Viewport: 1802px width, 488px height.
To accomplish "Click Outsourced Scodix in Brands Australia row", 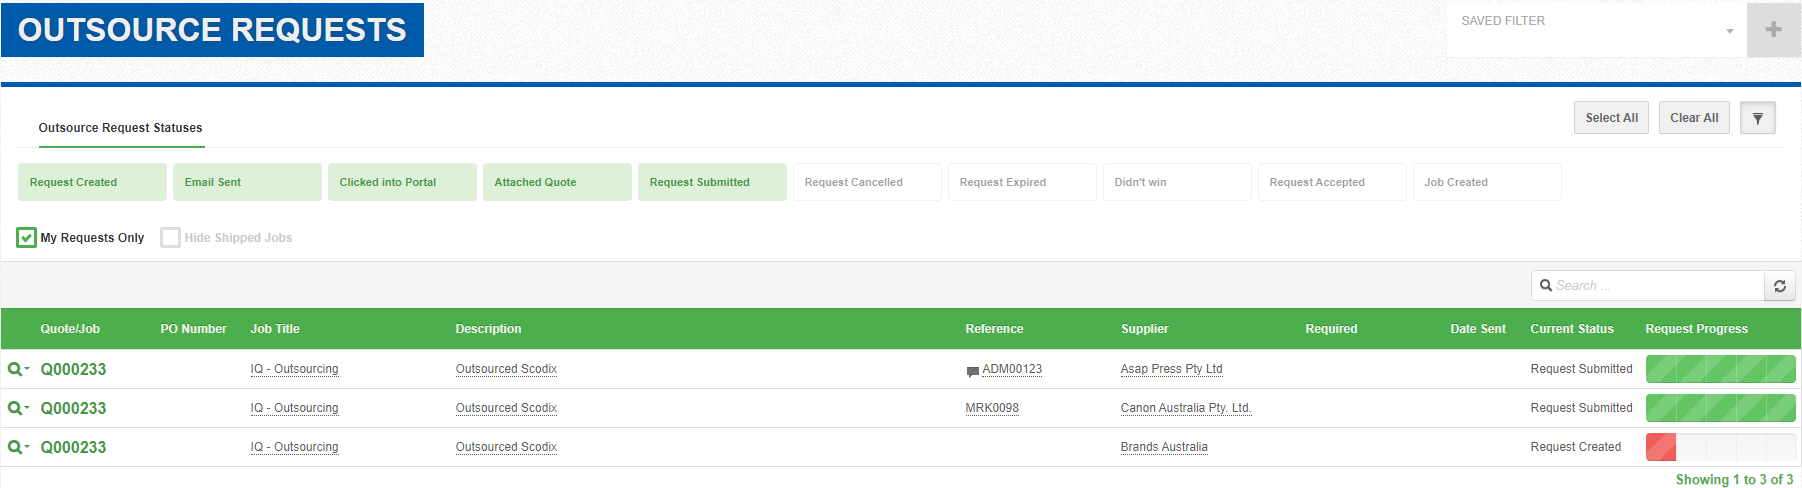I will (506, 447).
